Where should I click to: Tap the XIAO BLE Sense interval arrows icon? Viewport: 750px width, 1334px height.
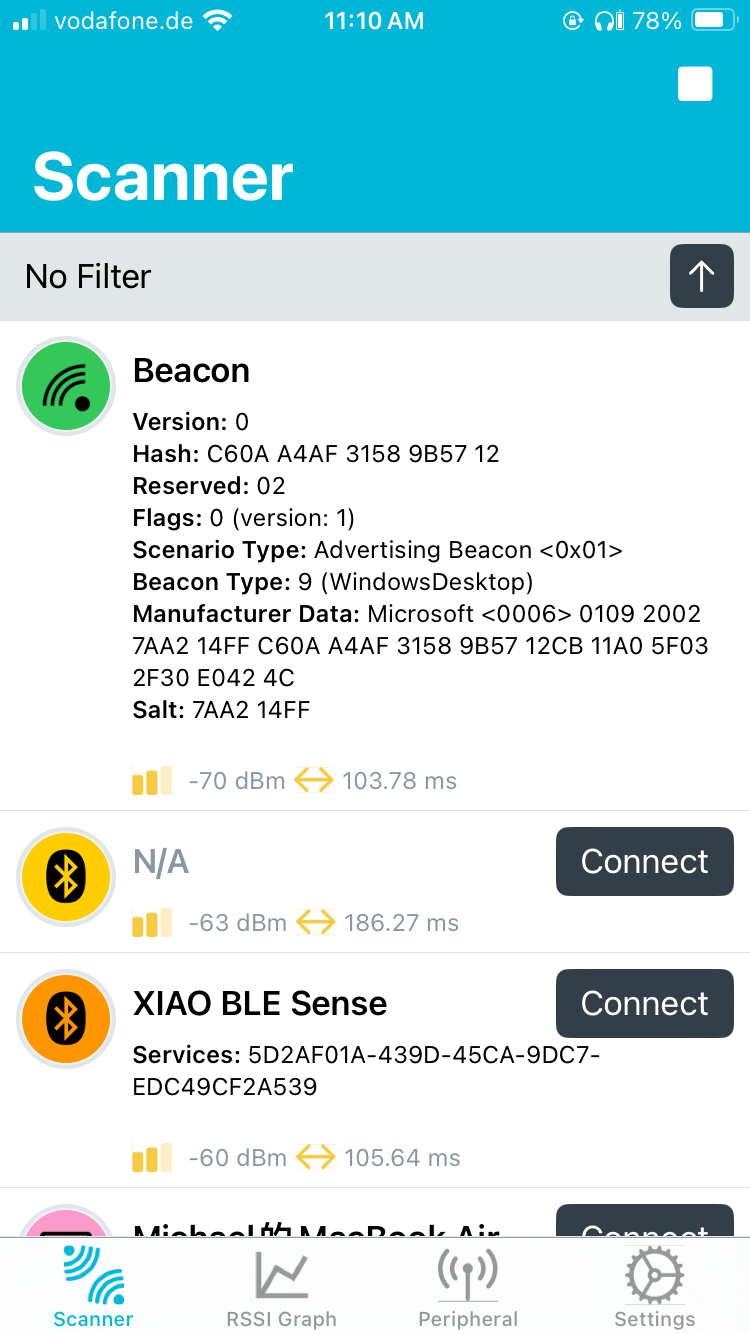(315, 1158)
